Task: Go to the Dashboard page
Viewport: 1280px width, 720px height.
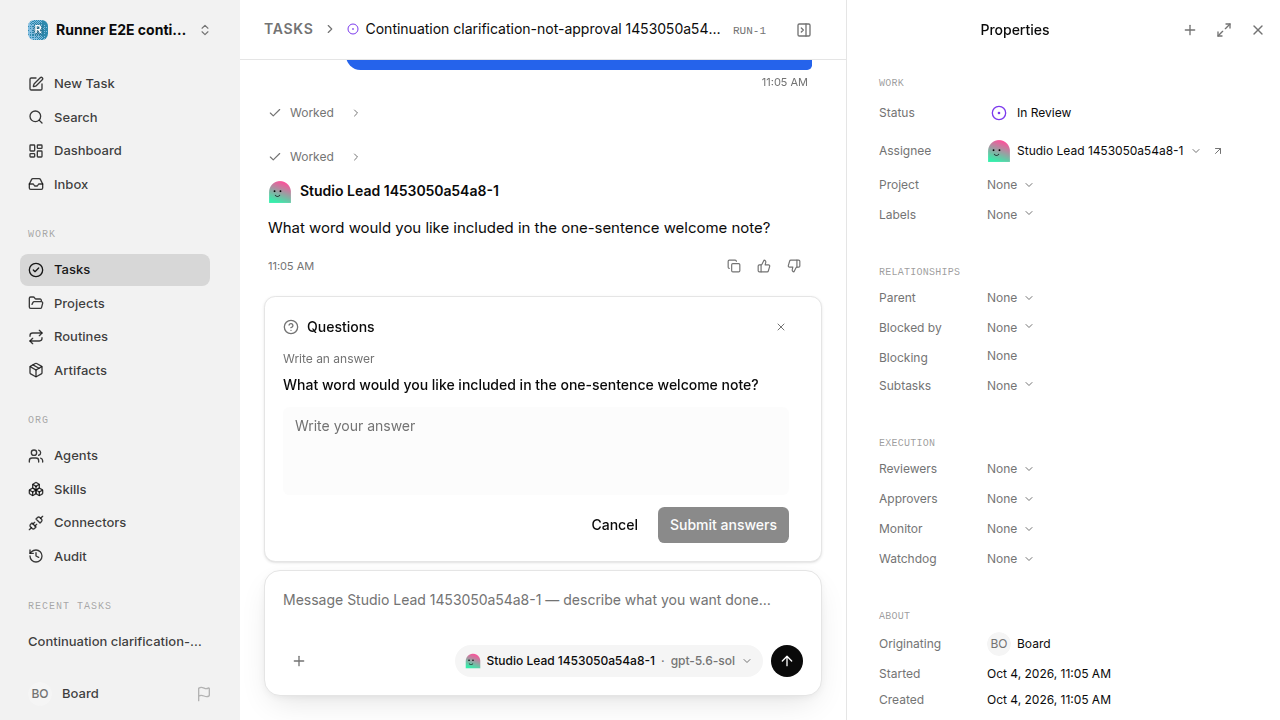Action: pyautogui.click(x=115, y=151)
